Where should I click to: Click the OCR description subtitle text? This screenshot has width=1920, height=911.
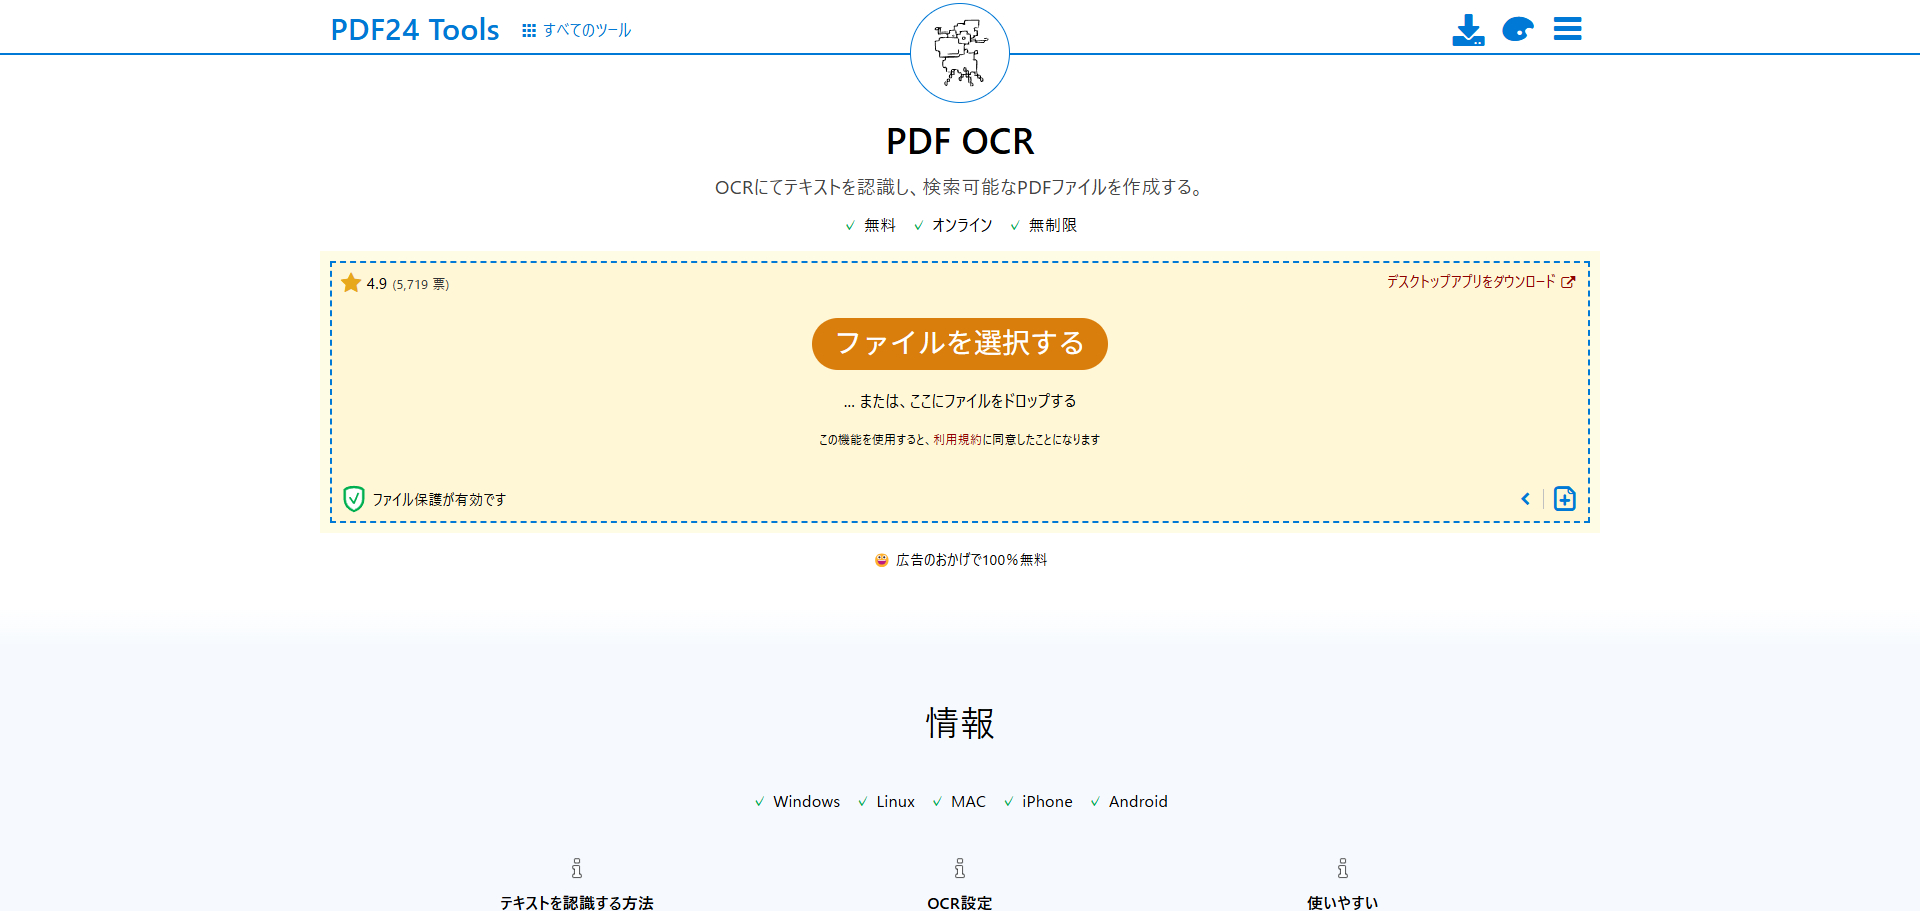tap(960, 187)
